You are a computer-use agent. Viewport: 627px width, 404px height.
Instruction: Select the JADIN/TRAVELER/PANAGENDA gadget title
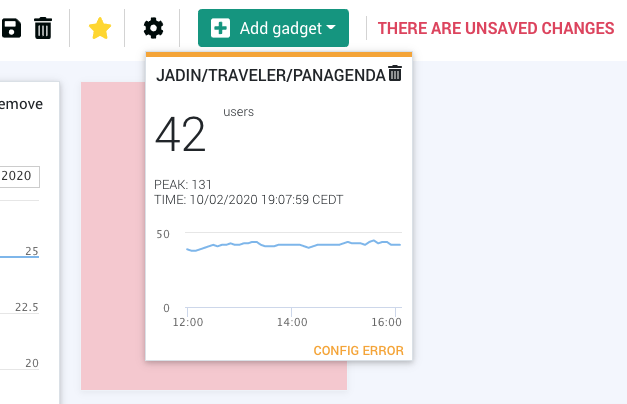[270, 74]
